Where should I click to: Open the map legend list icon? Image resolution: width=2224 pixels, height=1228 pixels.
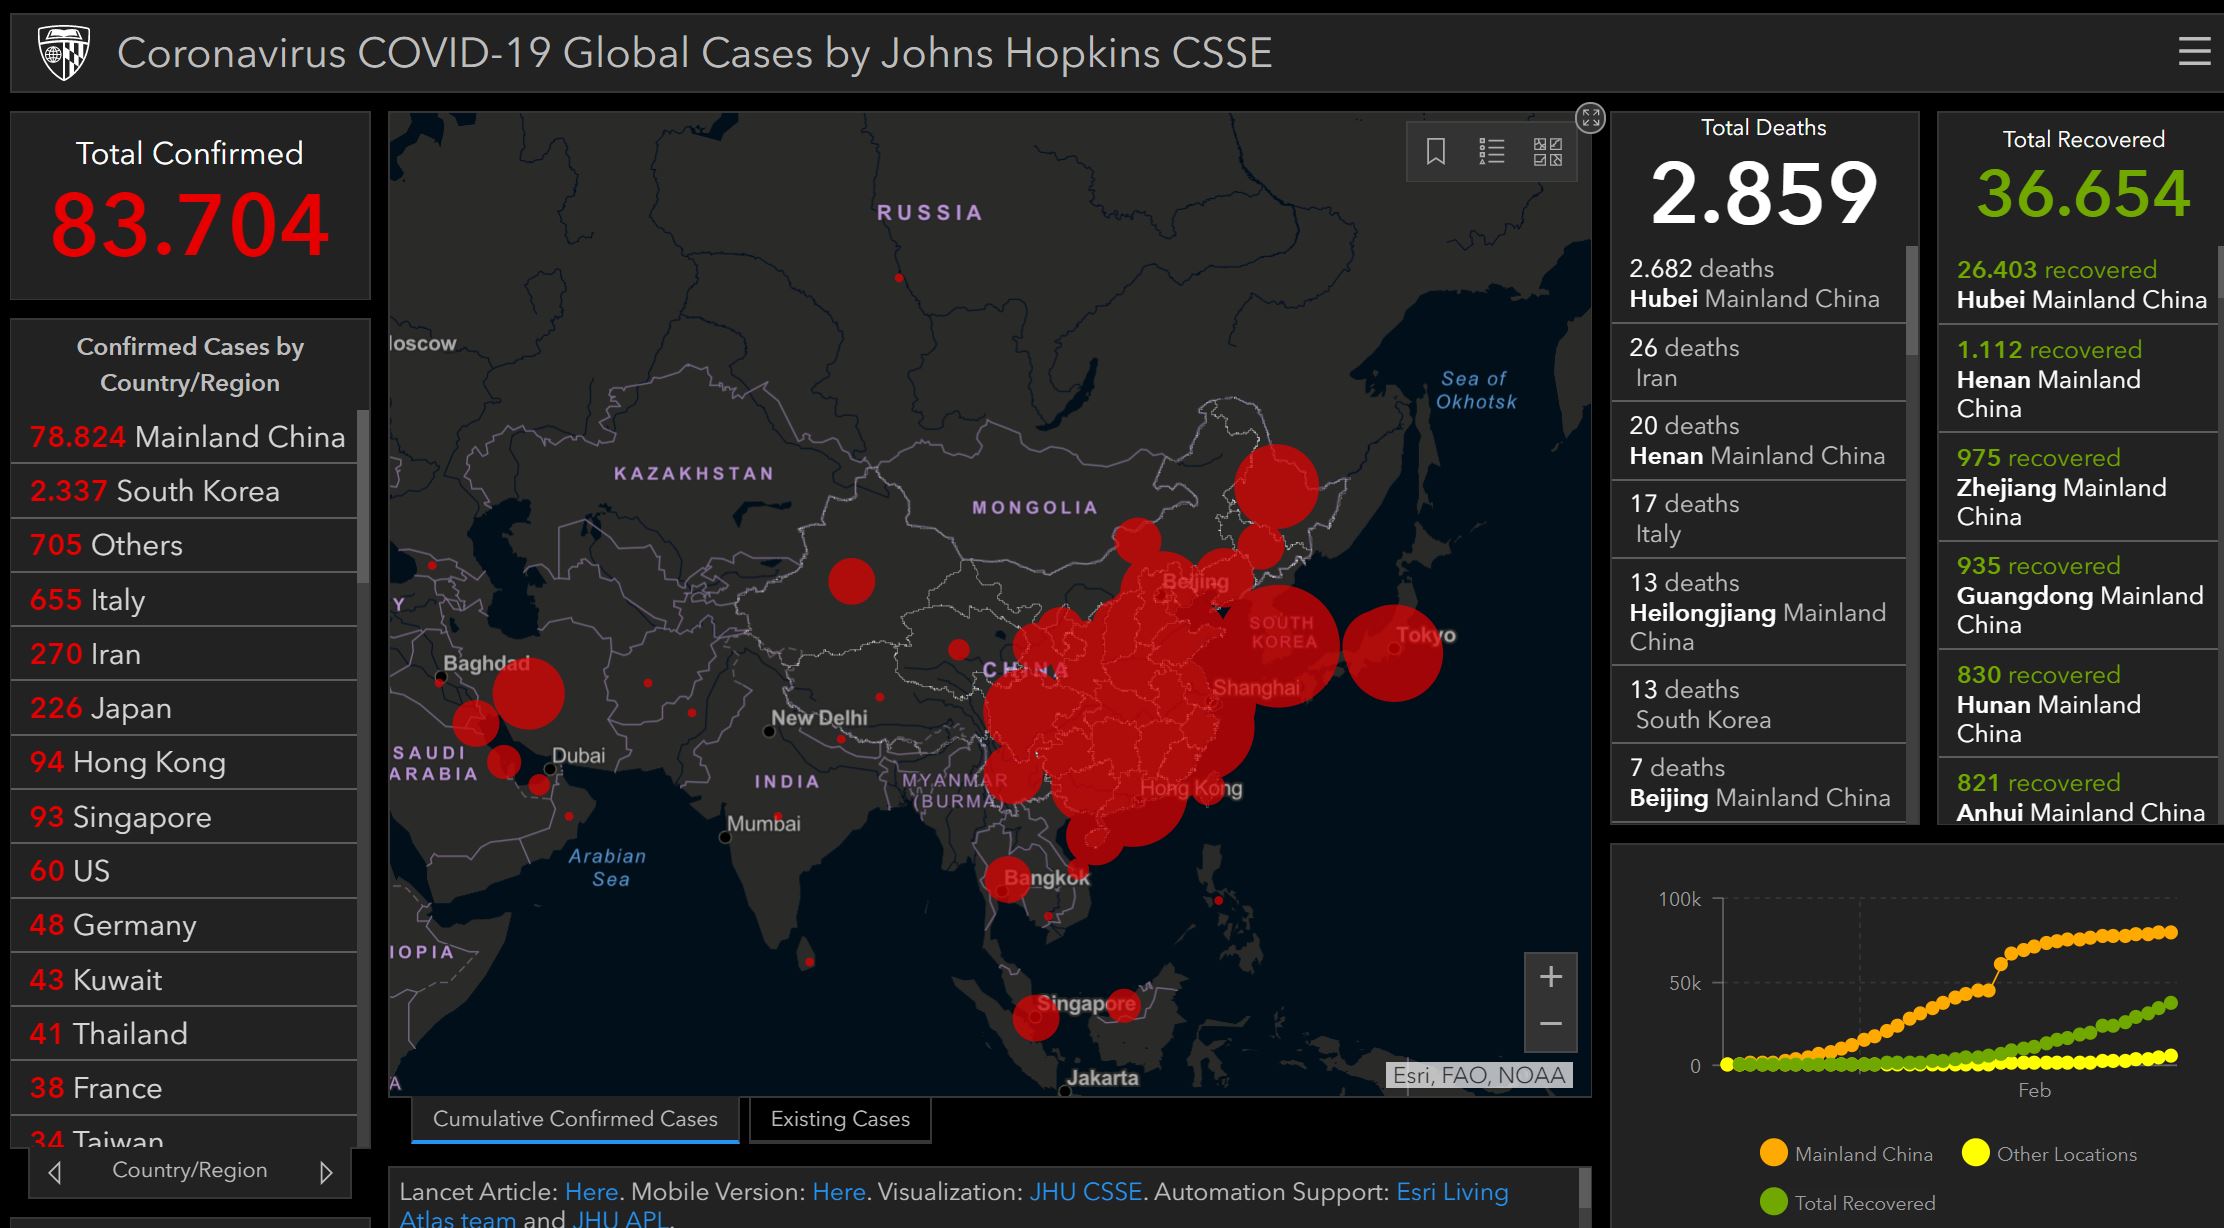click(1492, 152)
